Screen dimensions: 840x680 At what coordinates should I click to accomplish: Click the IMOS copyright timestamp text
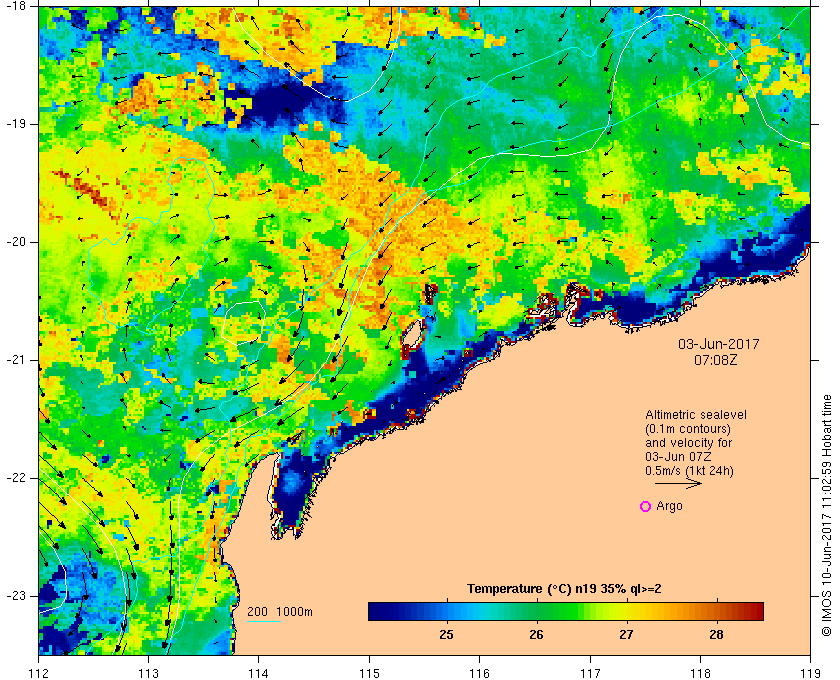(x=827, y=515)
